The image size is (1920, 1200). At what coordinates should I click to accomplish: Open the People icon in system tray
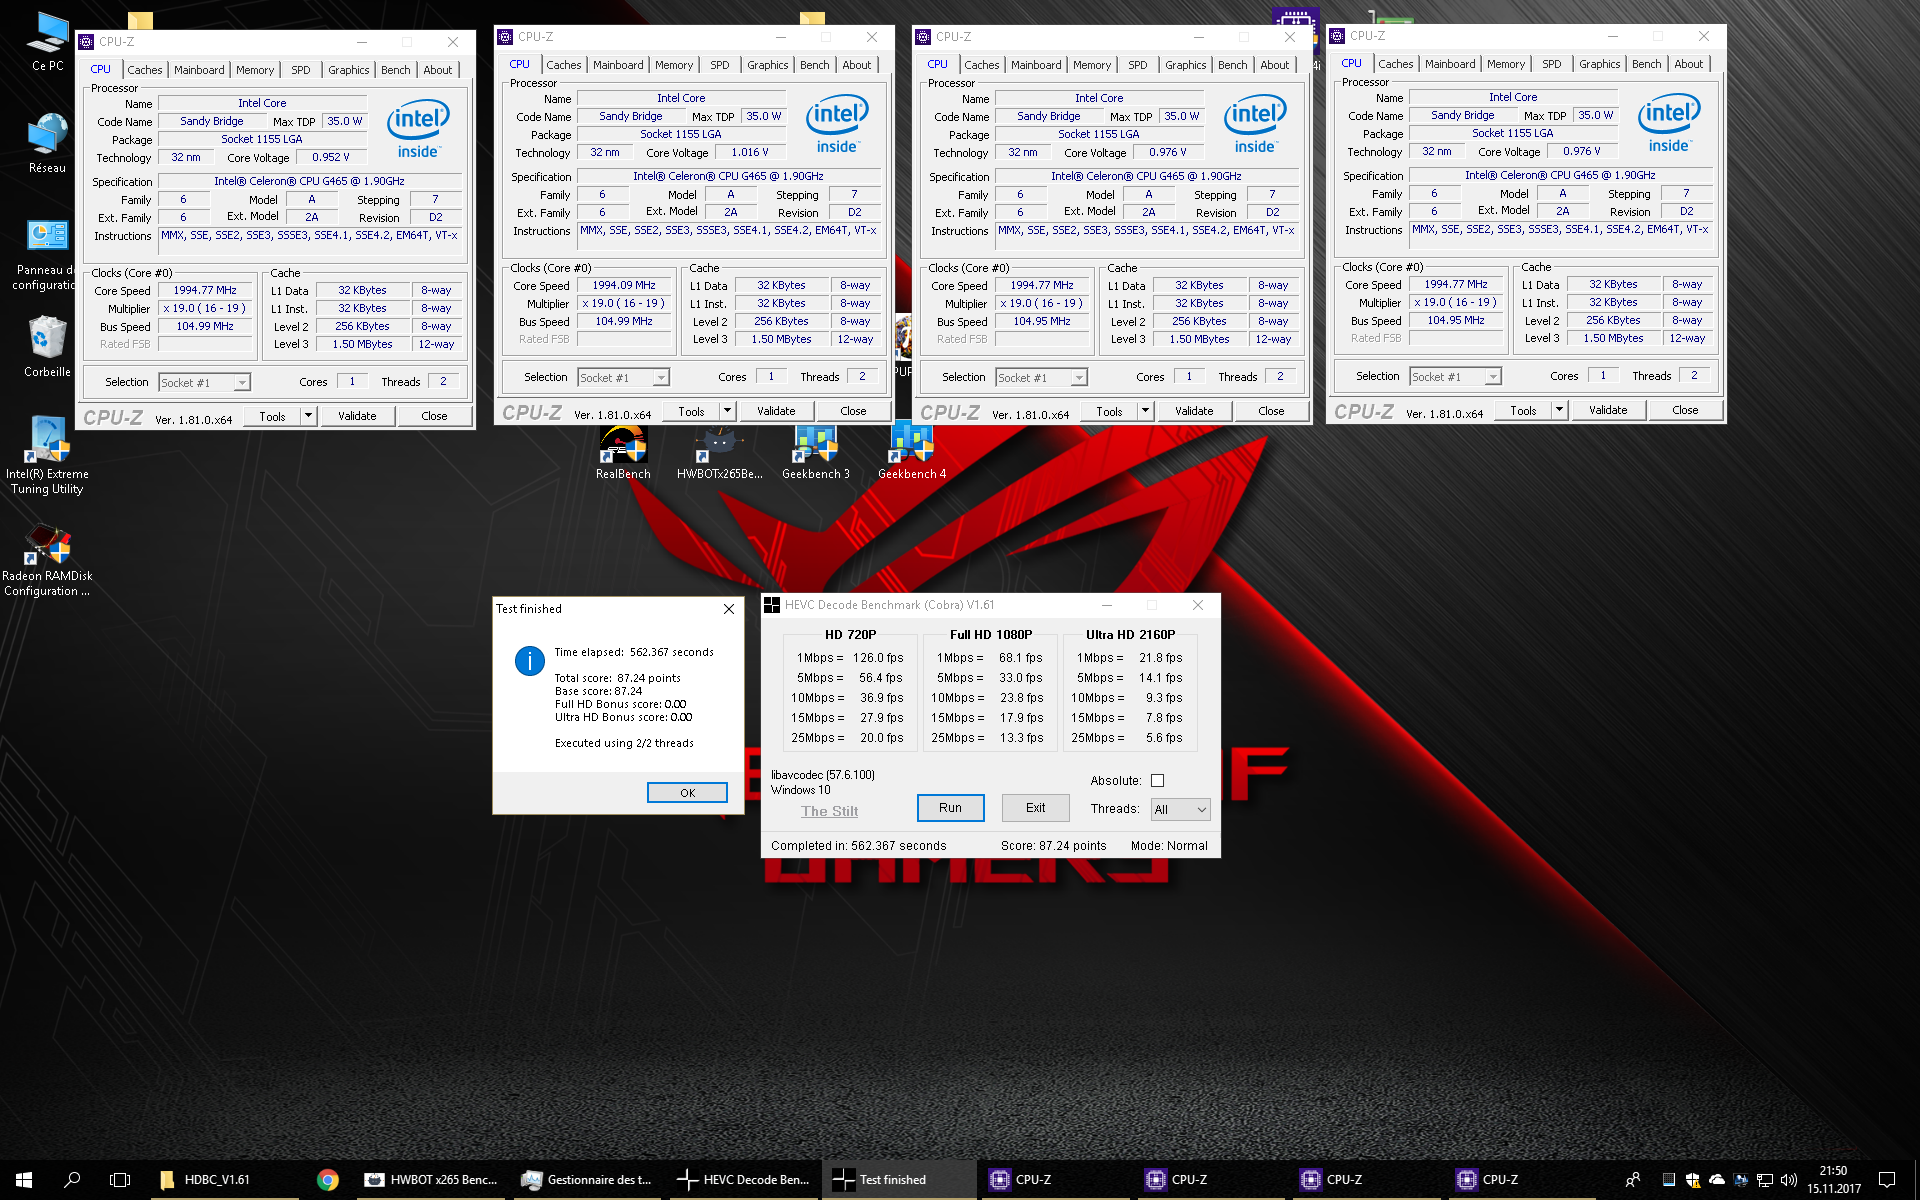pyautogui.click(x=1632, y=1180)
